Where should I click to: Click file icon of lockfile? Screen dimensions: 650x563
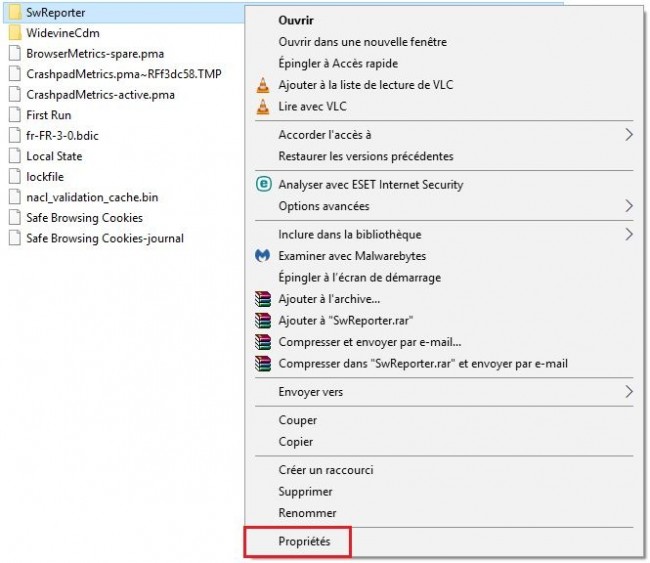point(15,177)
